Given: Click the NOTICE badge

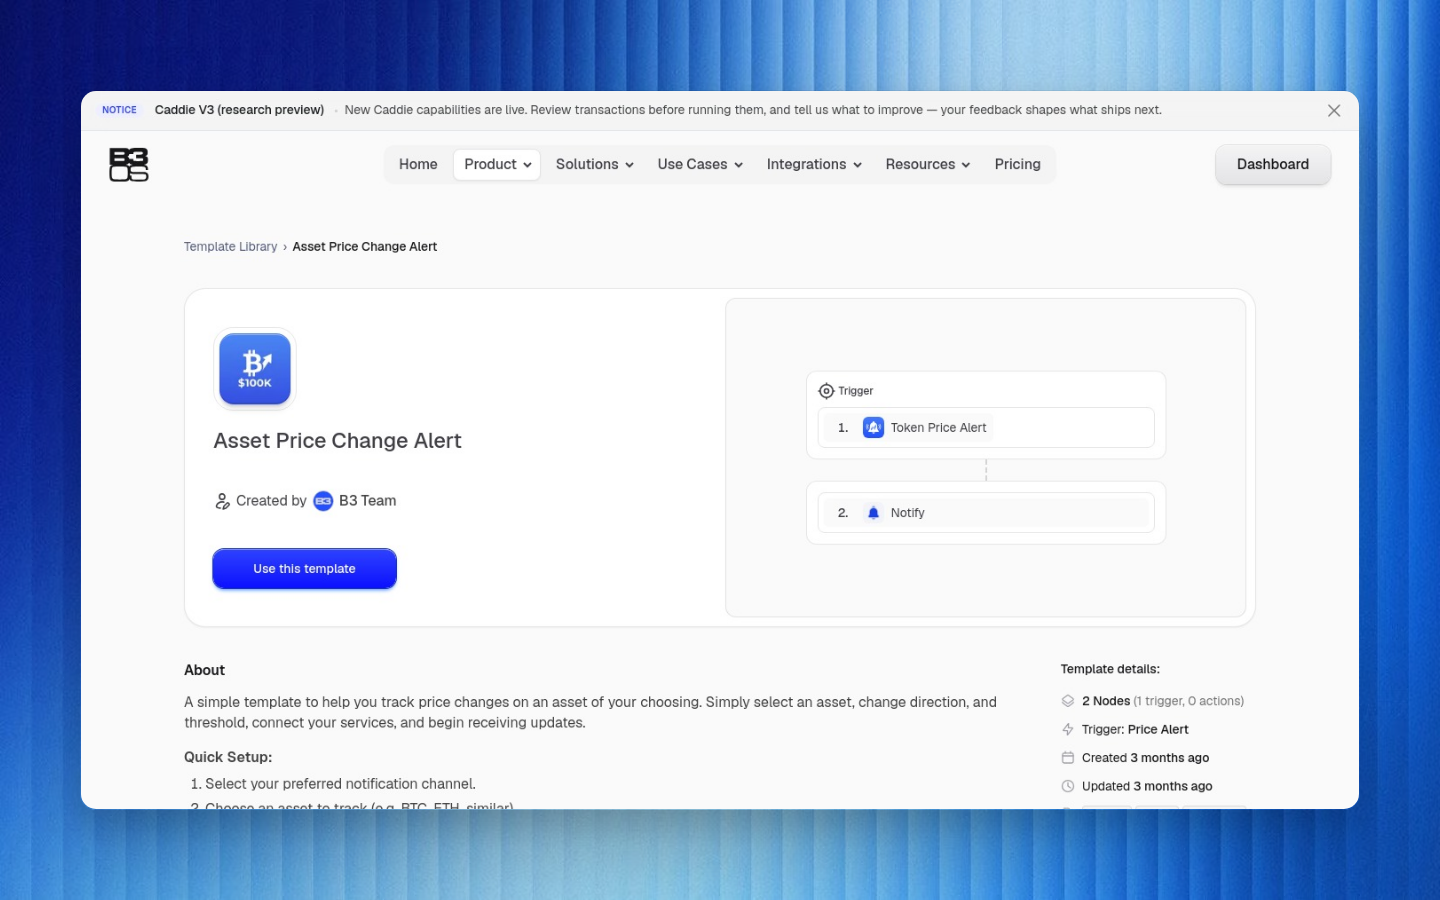Looking at the screenshot, I should tap(119, 110).
